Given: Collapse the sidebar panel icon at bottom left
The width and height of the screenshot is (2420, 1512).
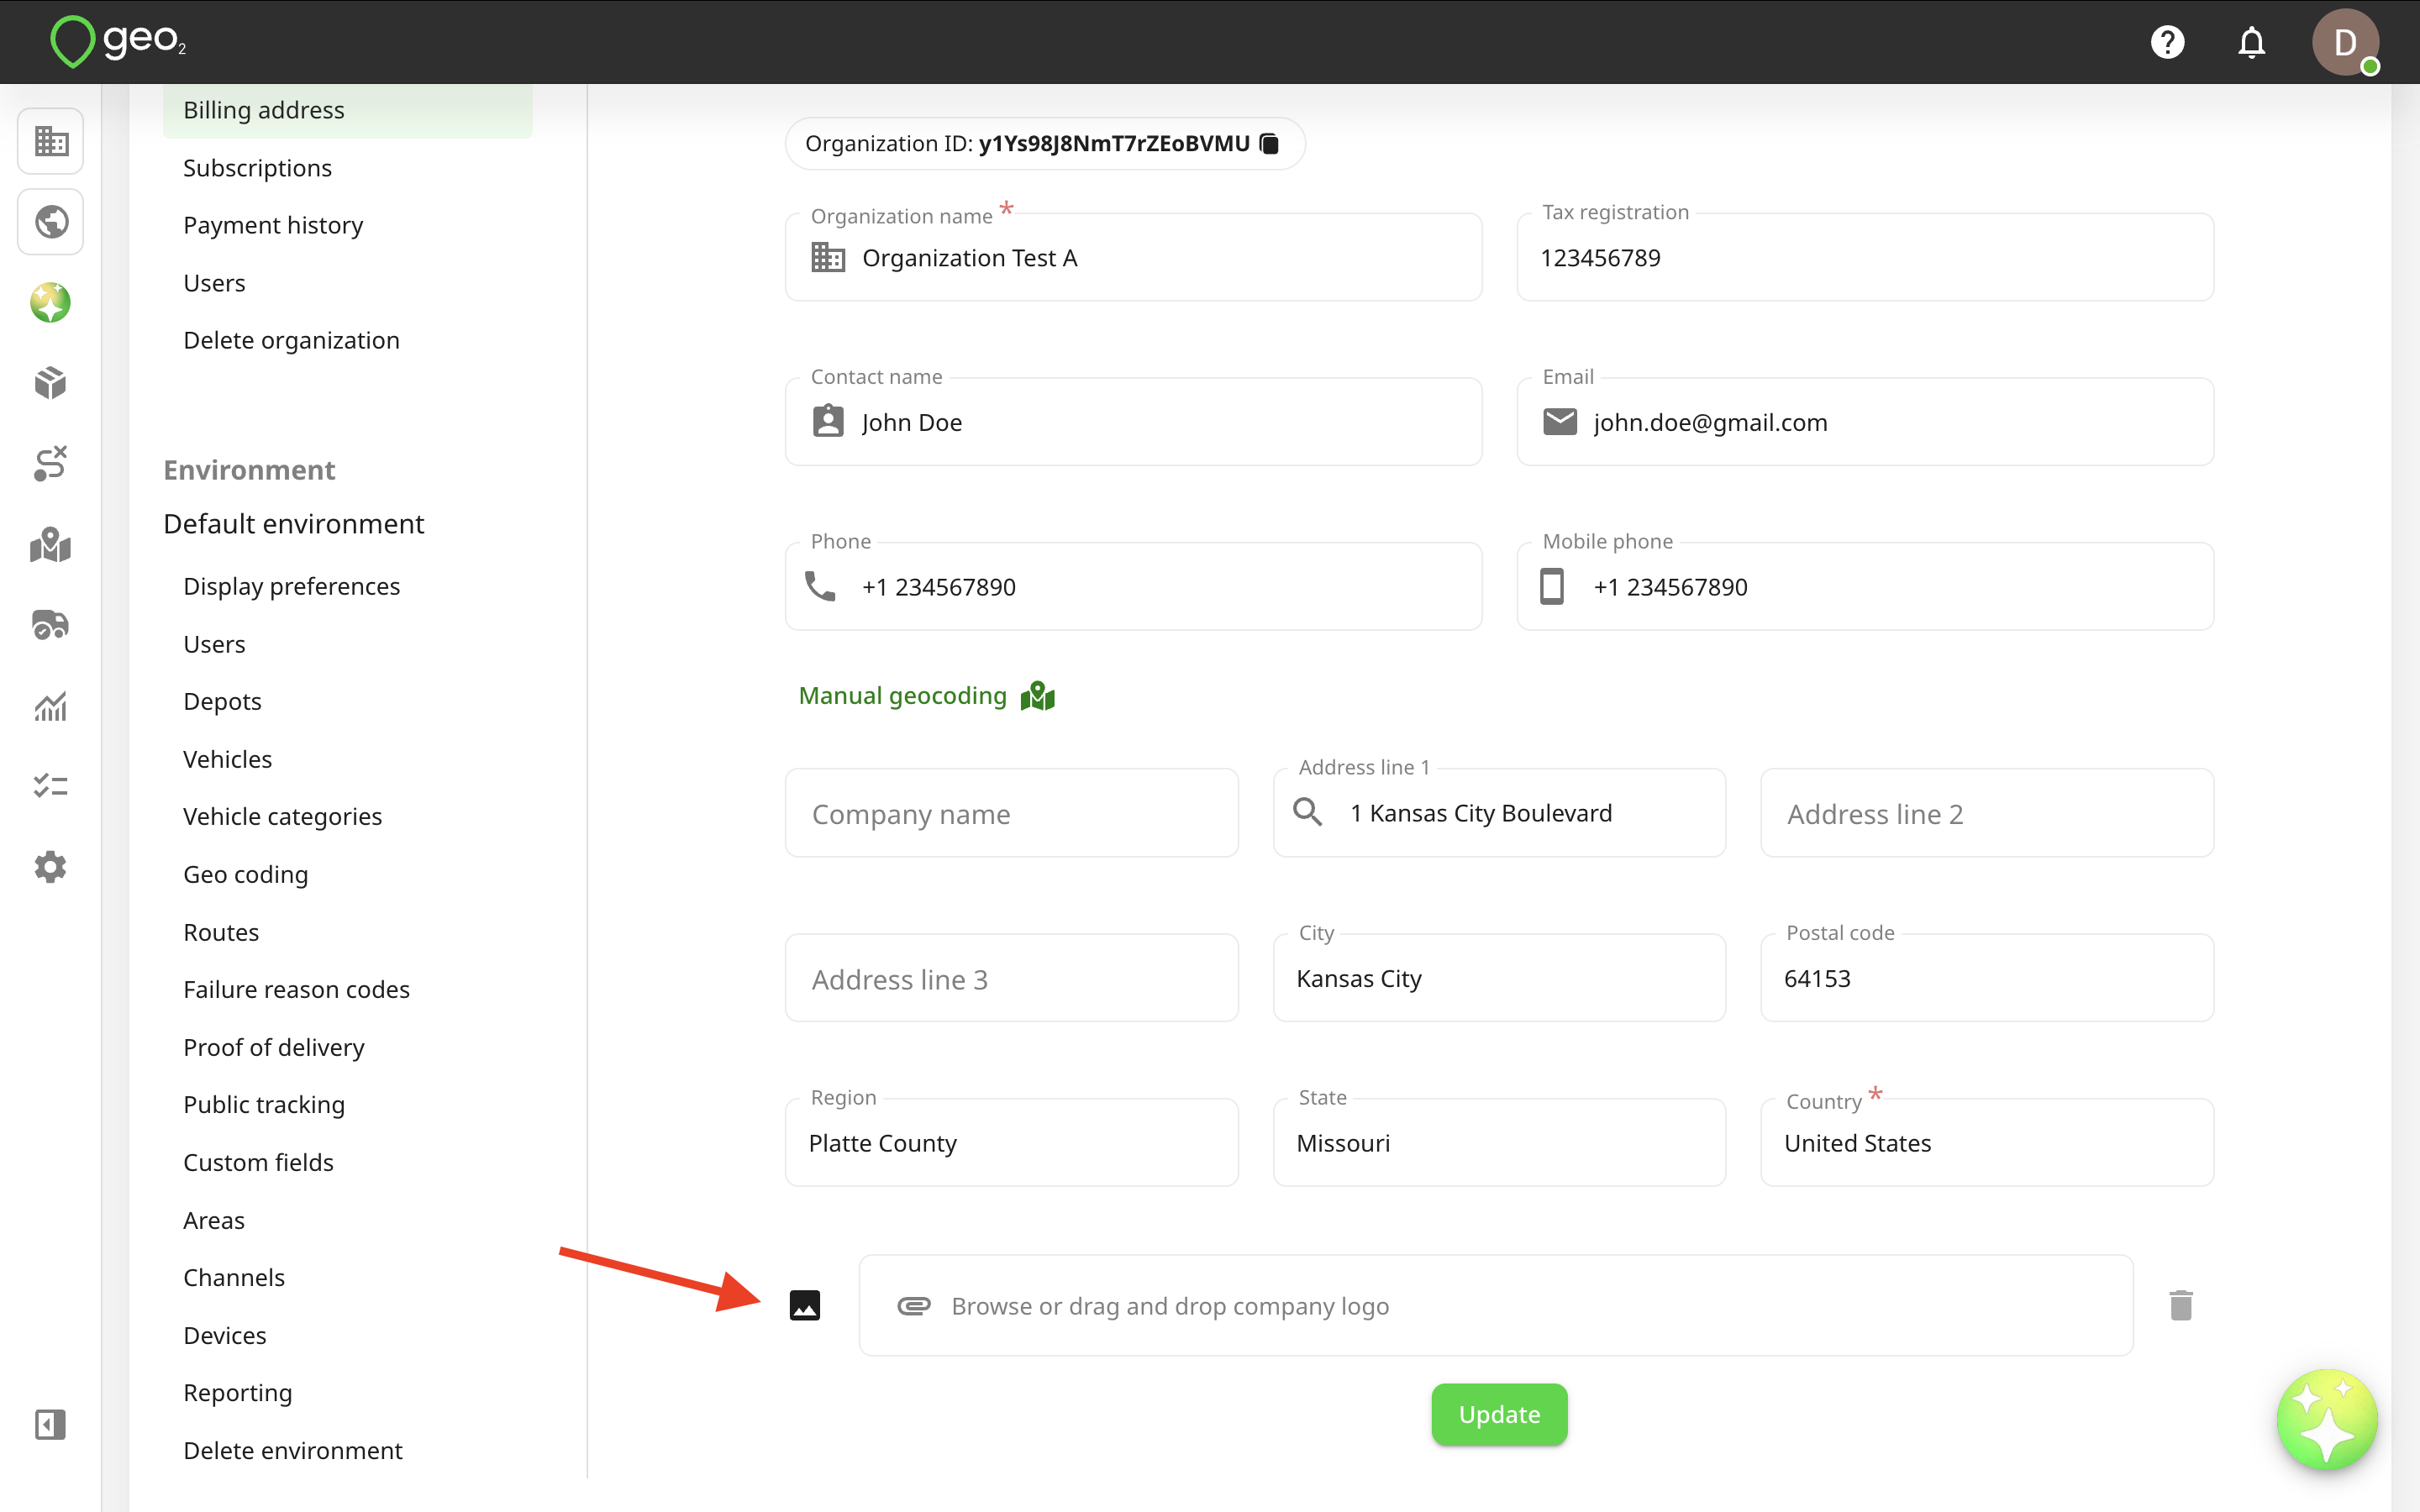Looking at the screenshot, I should [51, 1424].
